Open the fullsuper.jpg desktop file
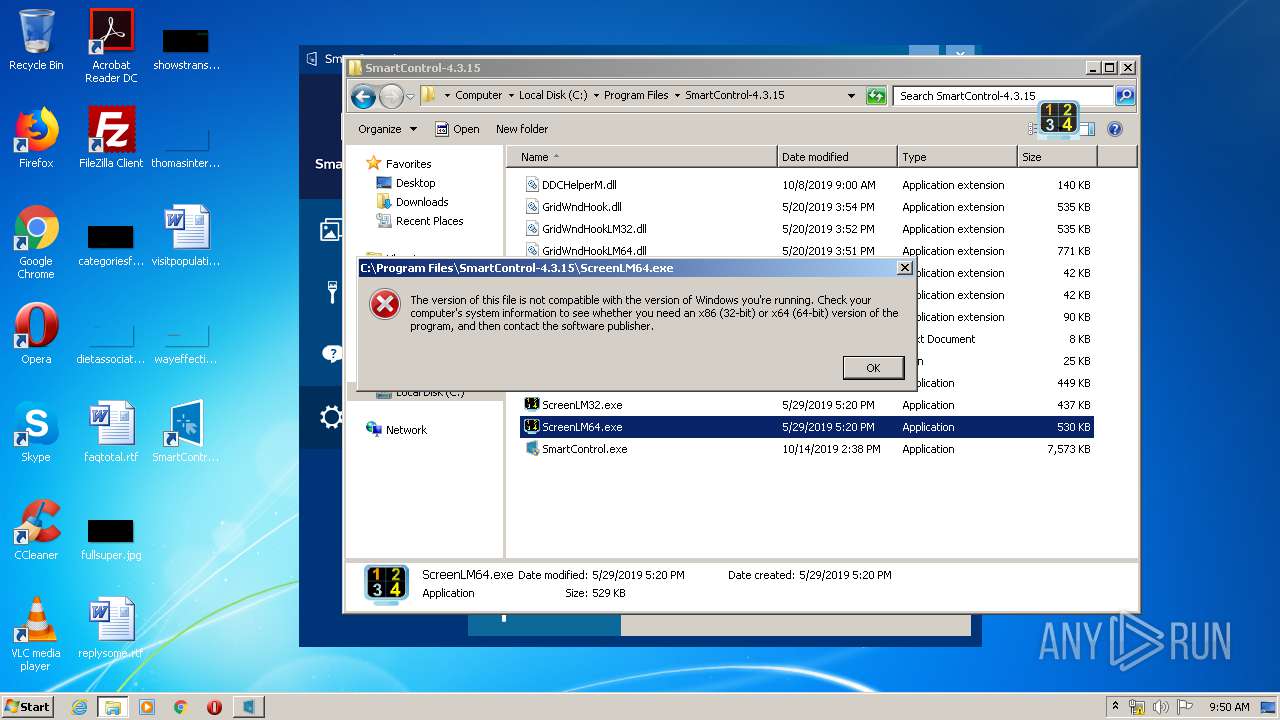Image resolution: width=1280 pixels, height=720 pixels. click(x=111, y=536)
